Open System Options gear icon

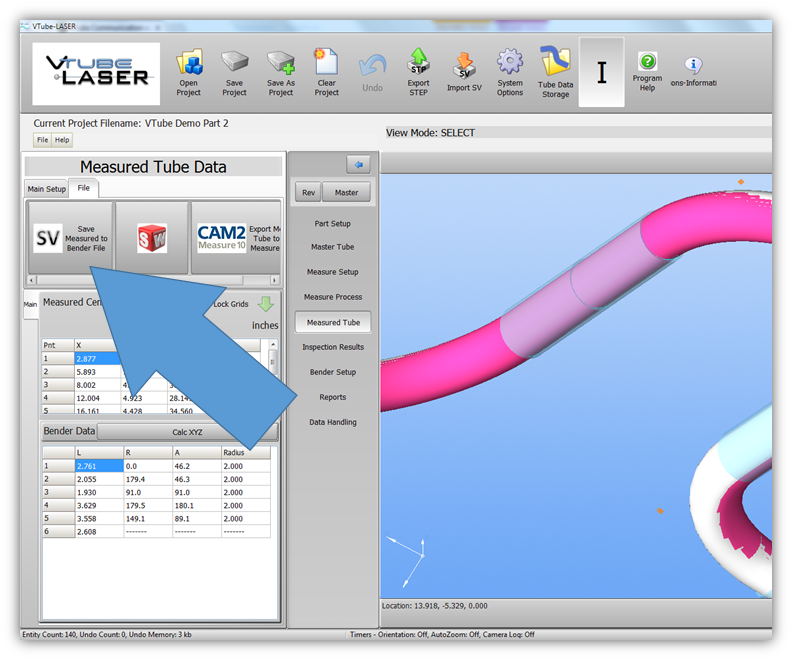tap(510, 64)
